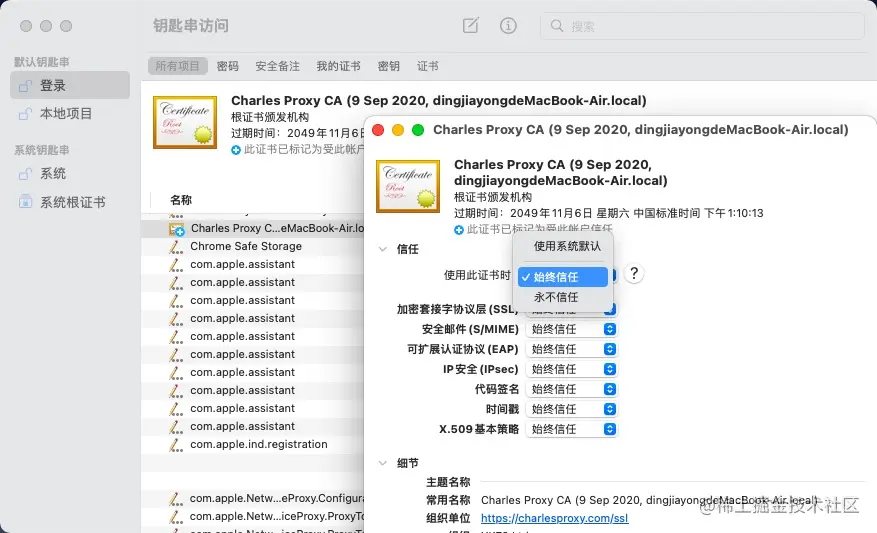The width and height of the screenshot is (877, 533).
Task: Open the 时间戳 trust dropdown
Action: (x=571, y=409)
